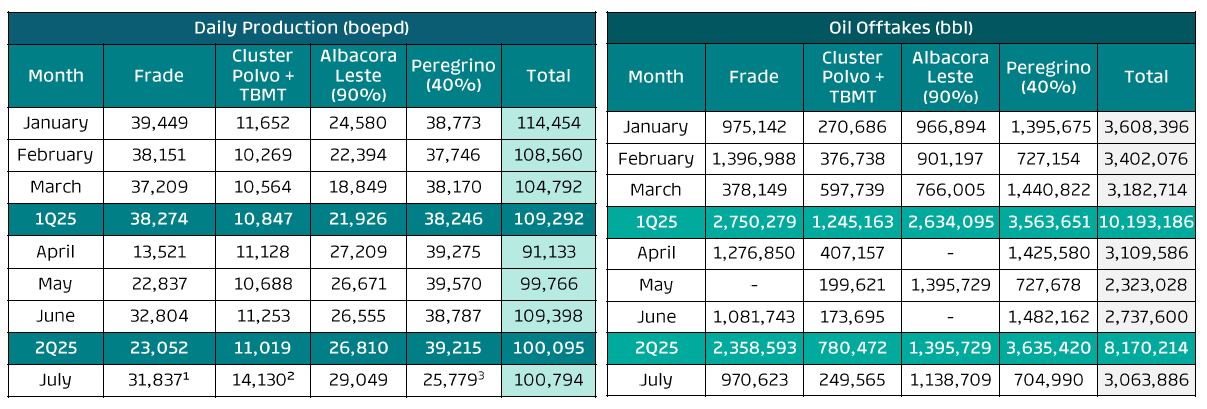Select June Peregrino offtake 1,482,162
The image size is (1207, 409).
(1048, 317)
